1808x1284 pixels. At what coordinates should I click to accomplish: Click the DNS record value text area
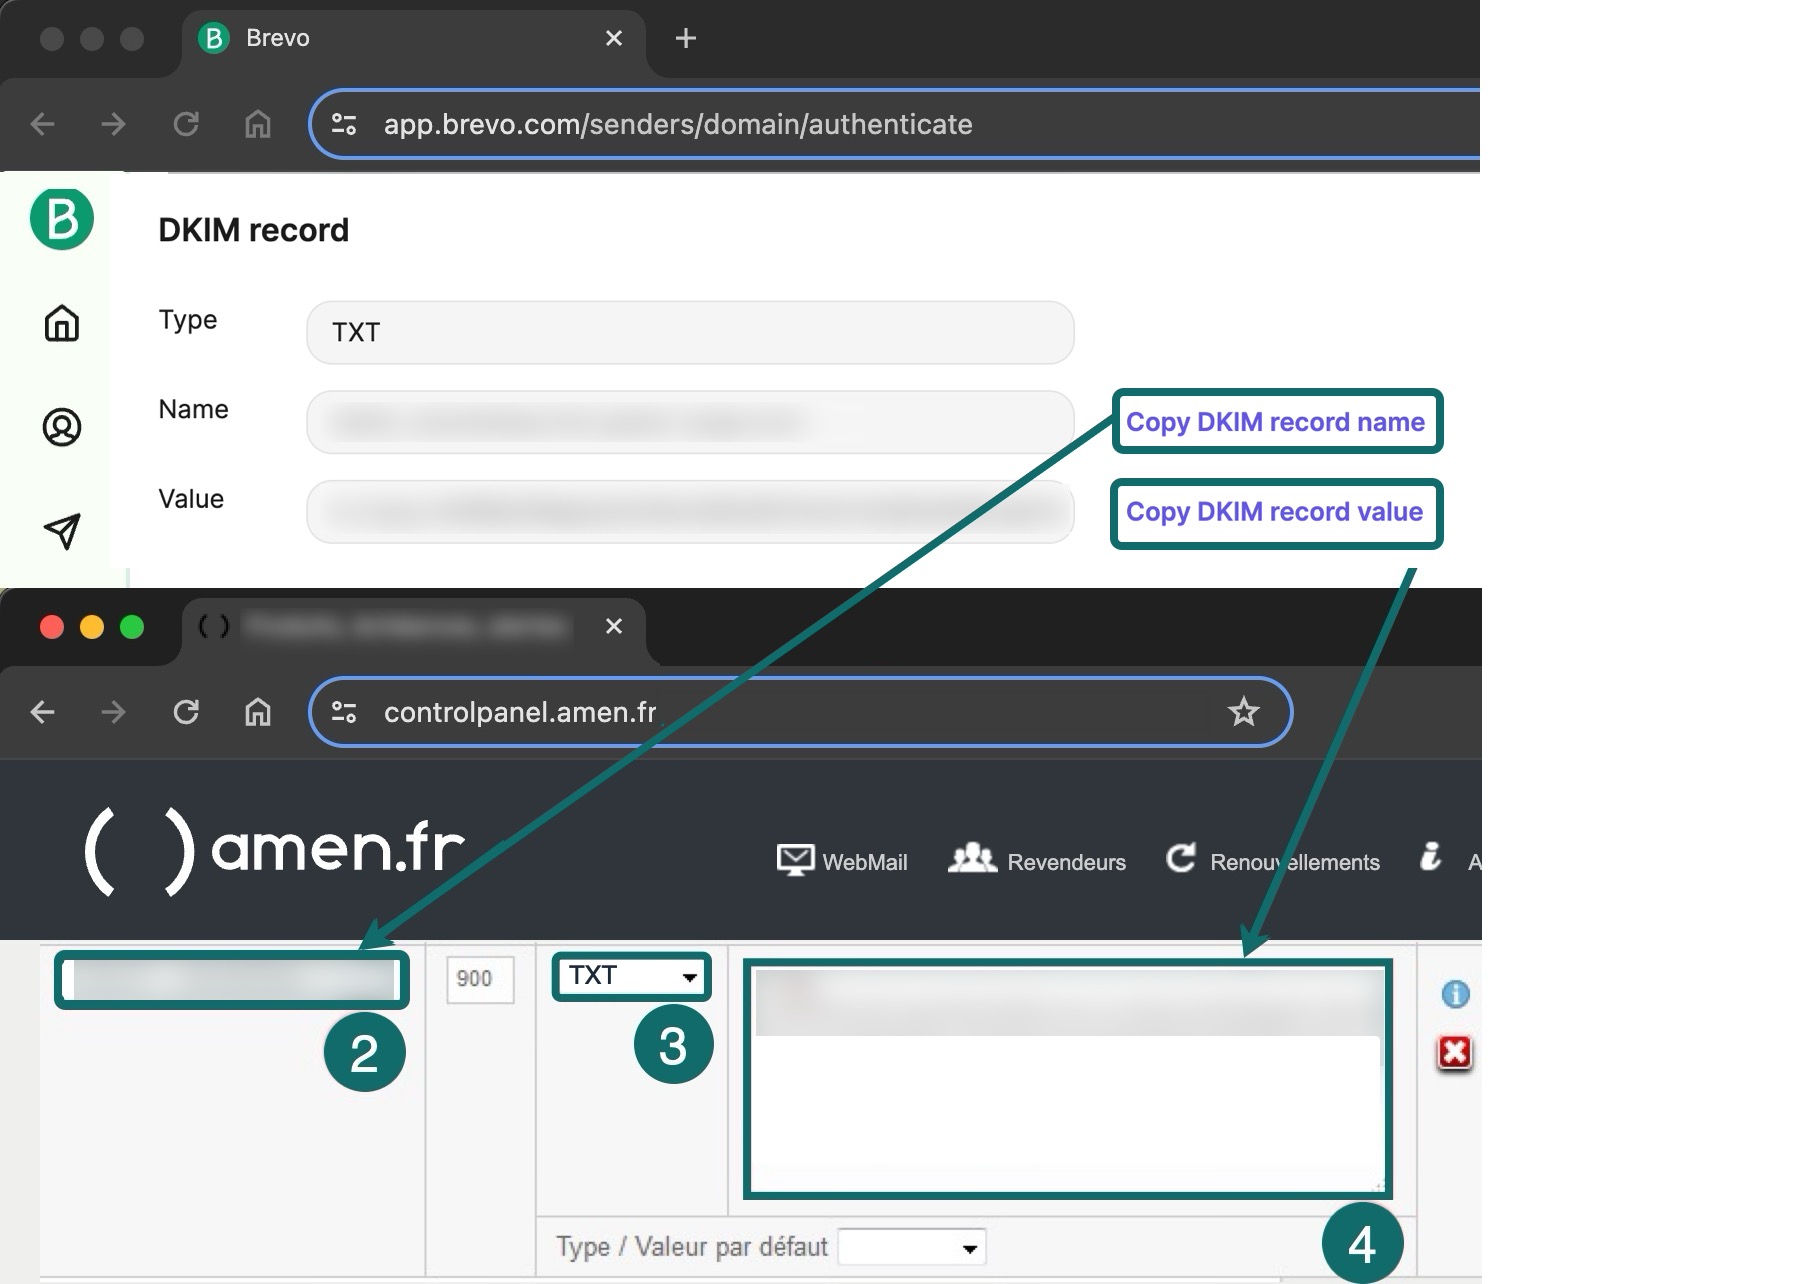click(1068, 1079)
